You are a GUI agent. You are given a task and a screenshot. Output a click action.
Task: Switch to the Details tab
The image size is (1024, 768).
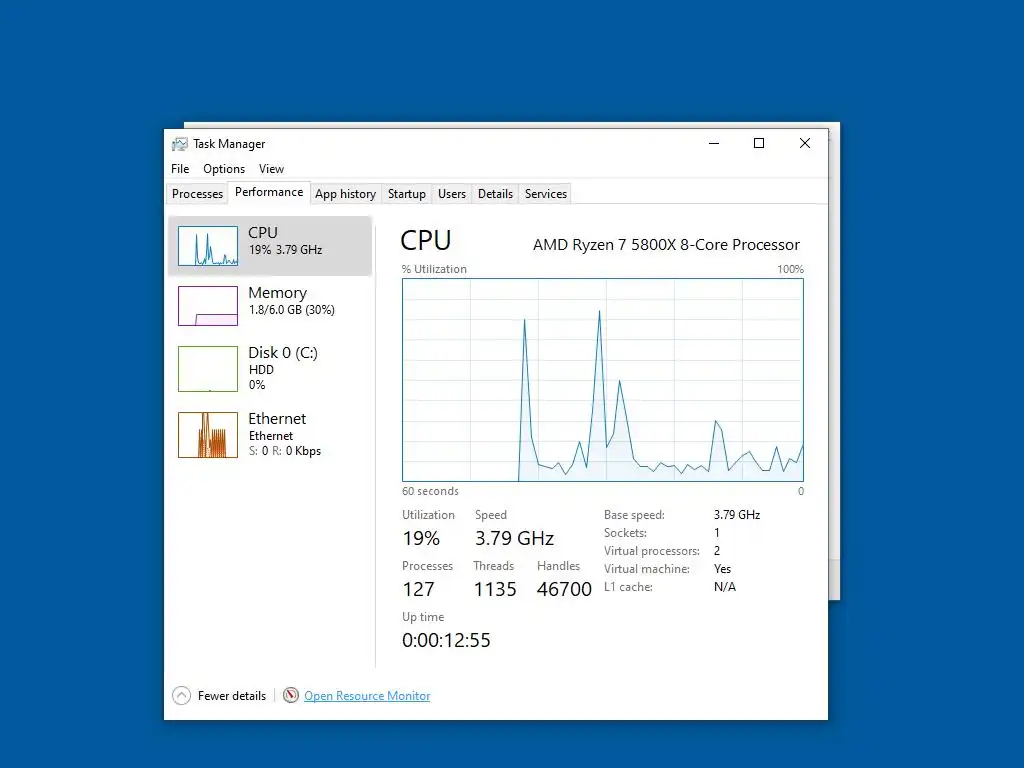pos(495,194)
